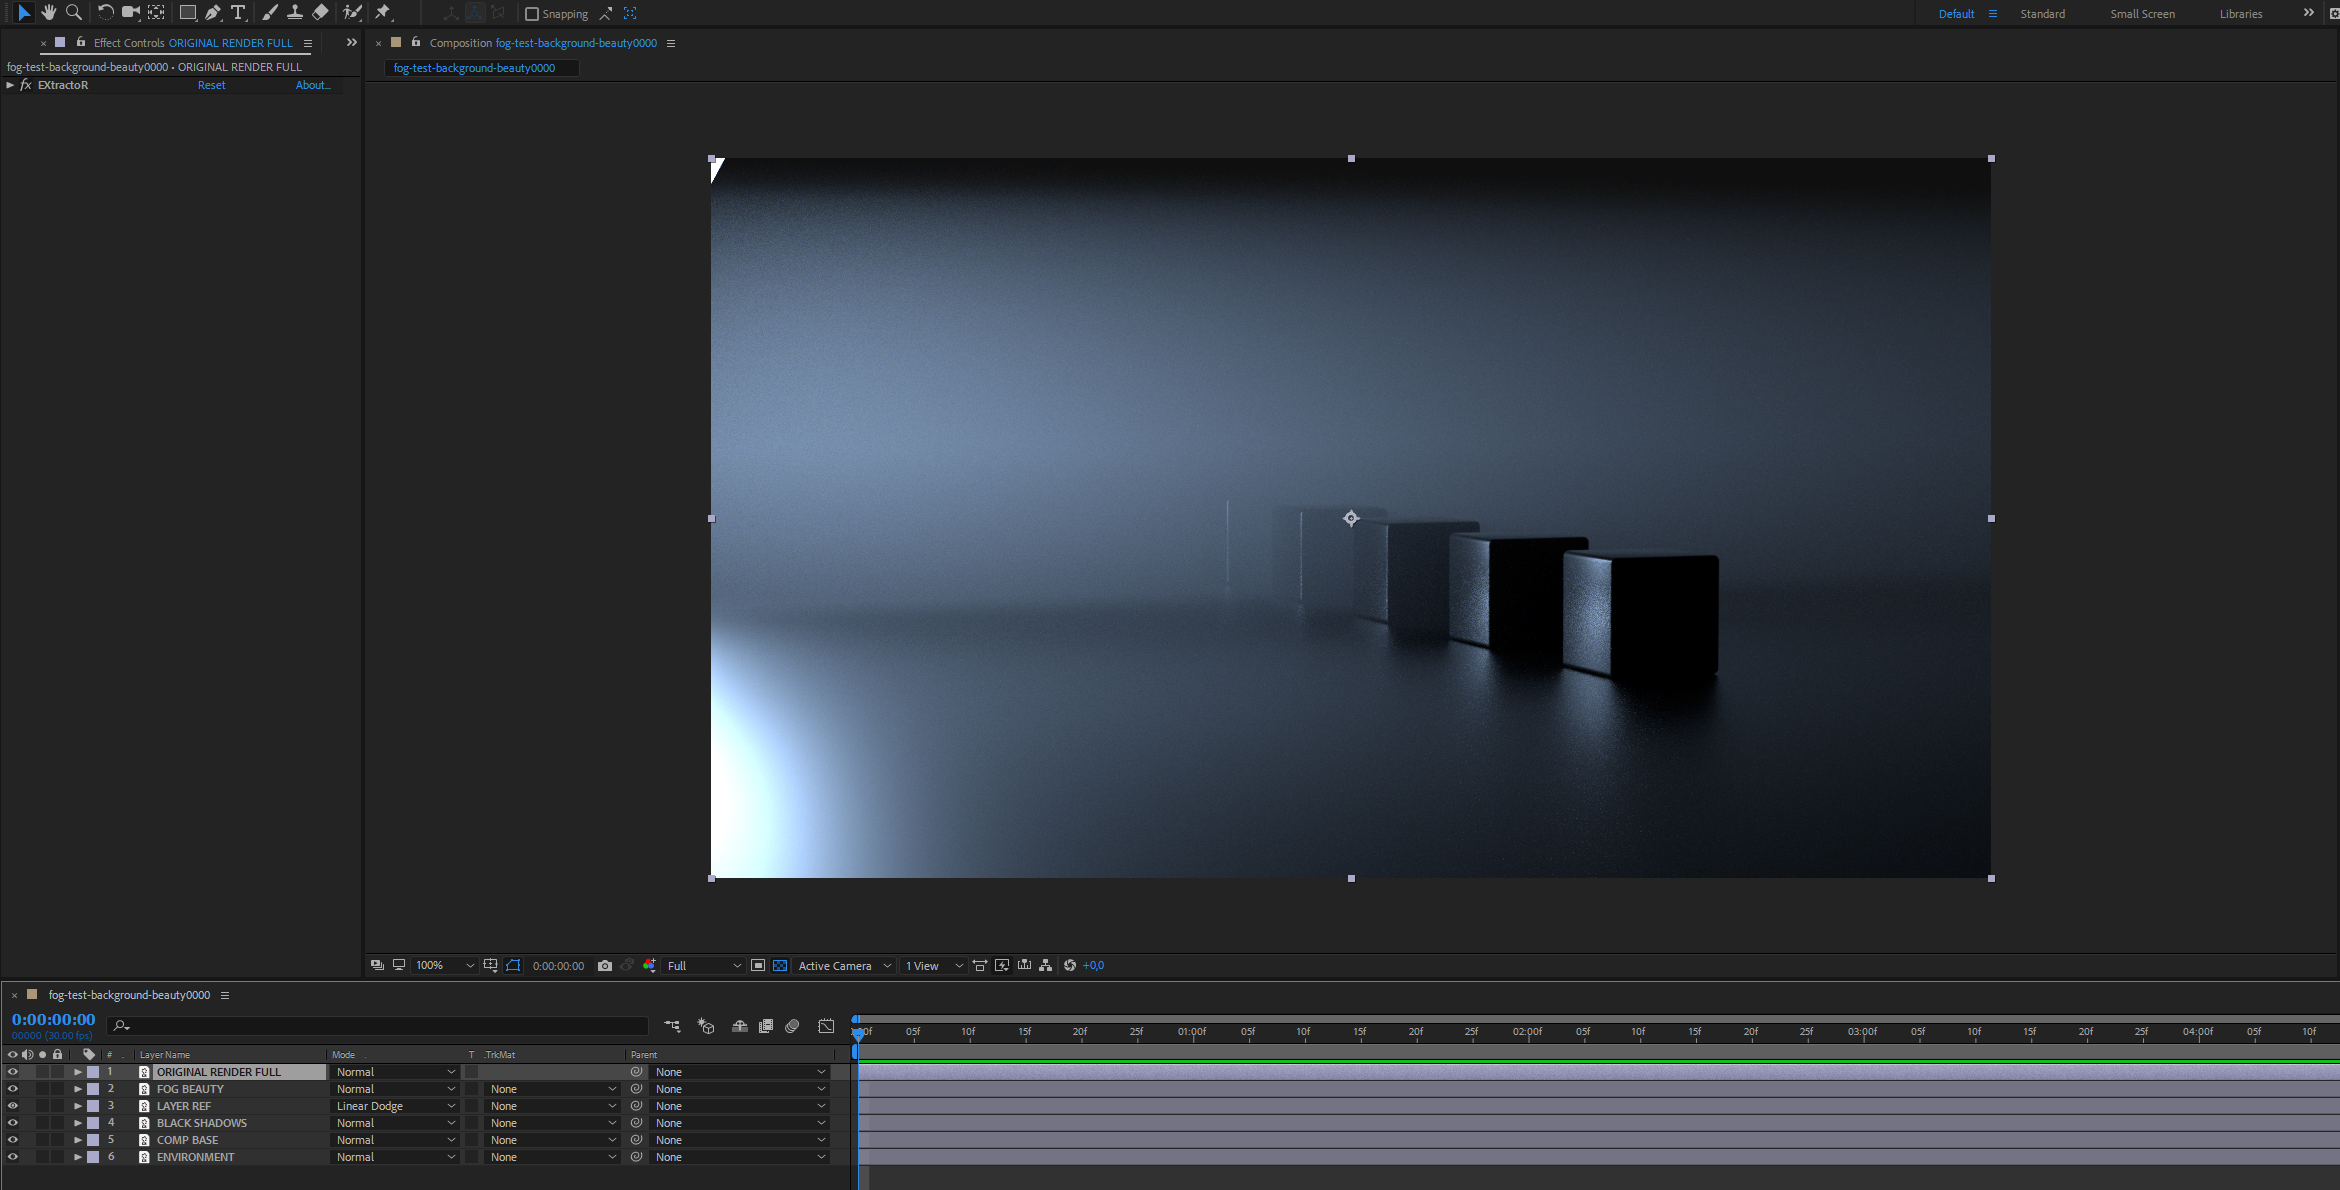This screenshot has height=1190, width=2340.
Task: Select the Horizontal Type tool
Action: point(238,12)
